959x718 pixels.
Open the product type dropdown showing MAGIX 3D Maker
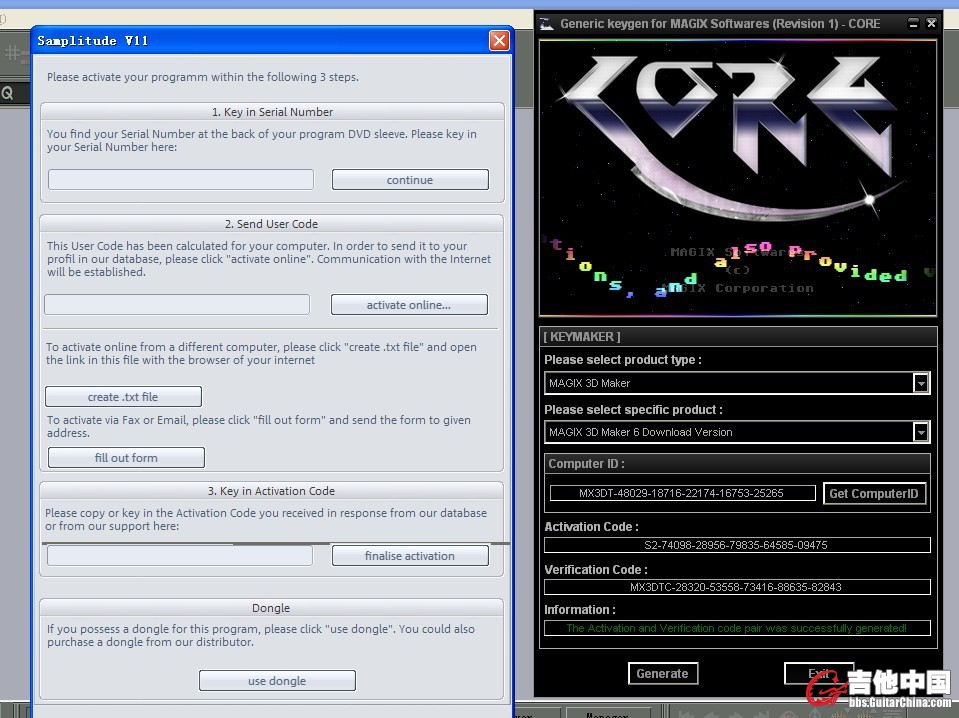click(737, 383)
